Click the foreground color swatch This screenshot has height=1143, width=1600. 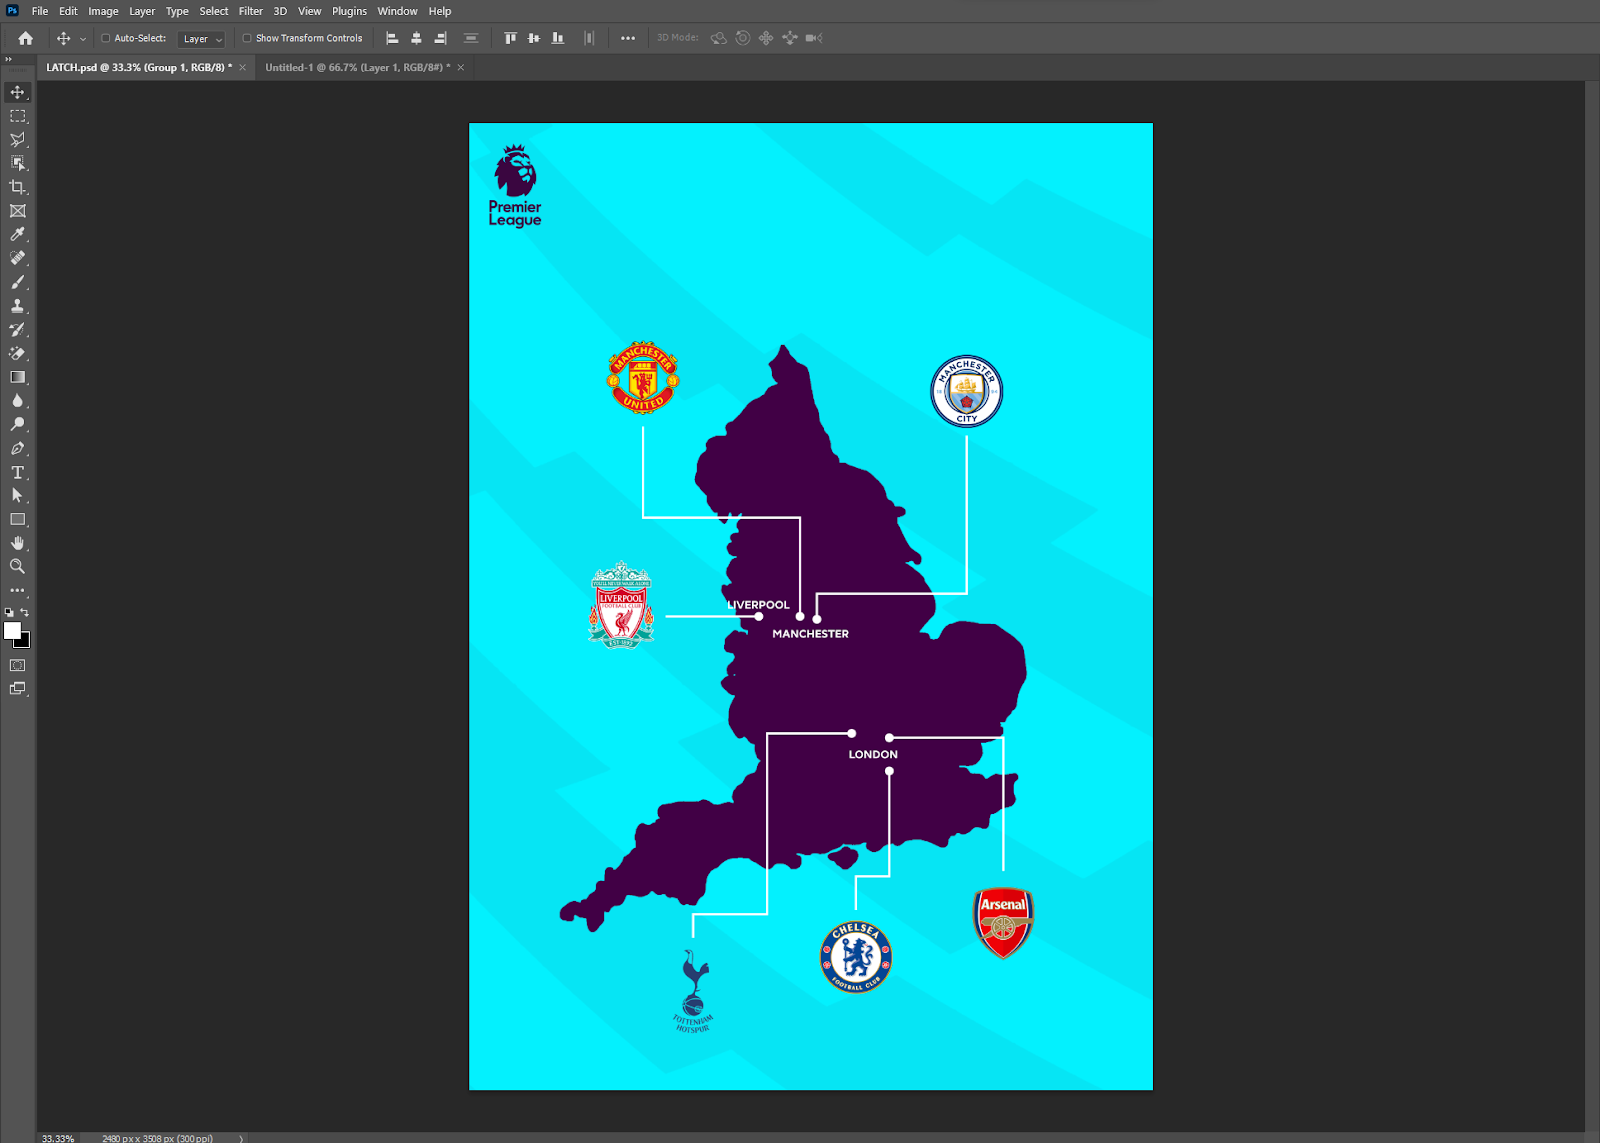pyautogui.click(x=12, y=630)
